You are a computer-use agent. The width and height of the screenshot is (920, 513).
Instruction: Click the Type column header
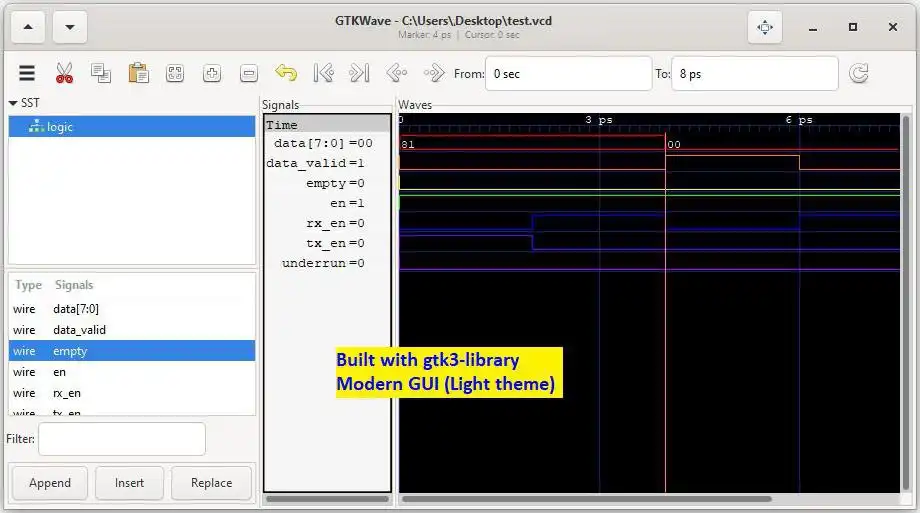coord(28,285)
